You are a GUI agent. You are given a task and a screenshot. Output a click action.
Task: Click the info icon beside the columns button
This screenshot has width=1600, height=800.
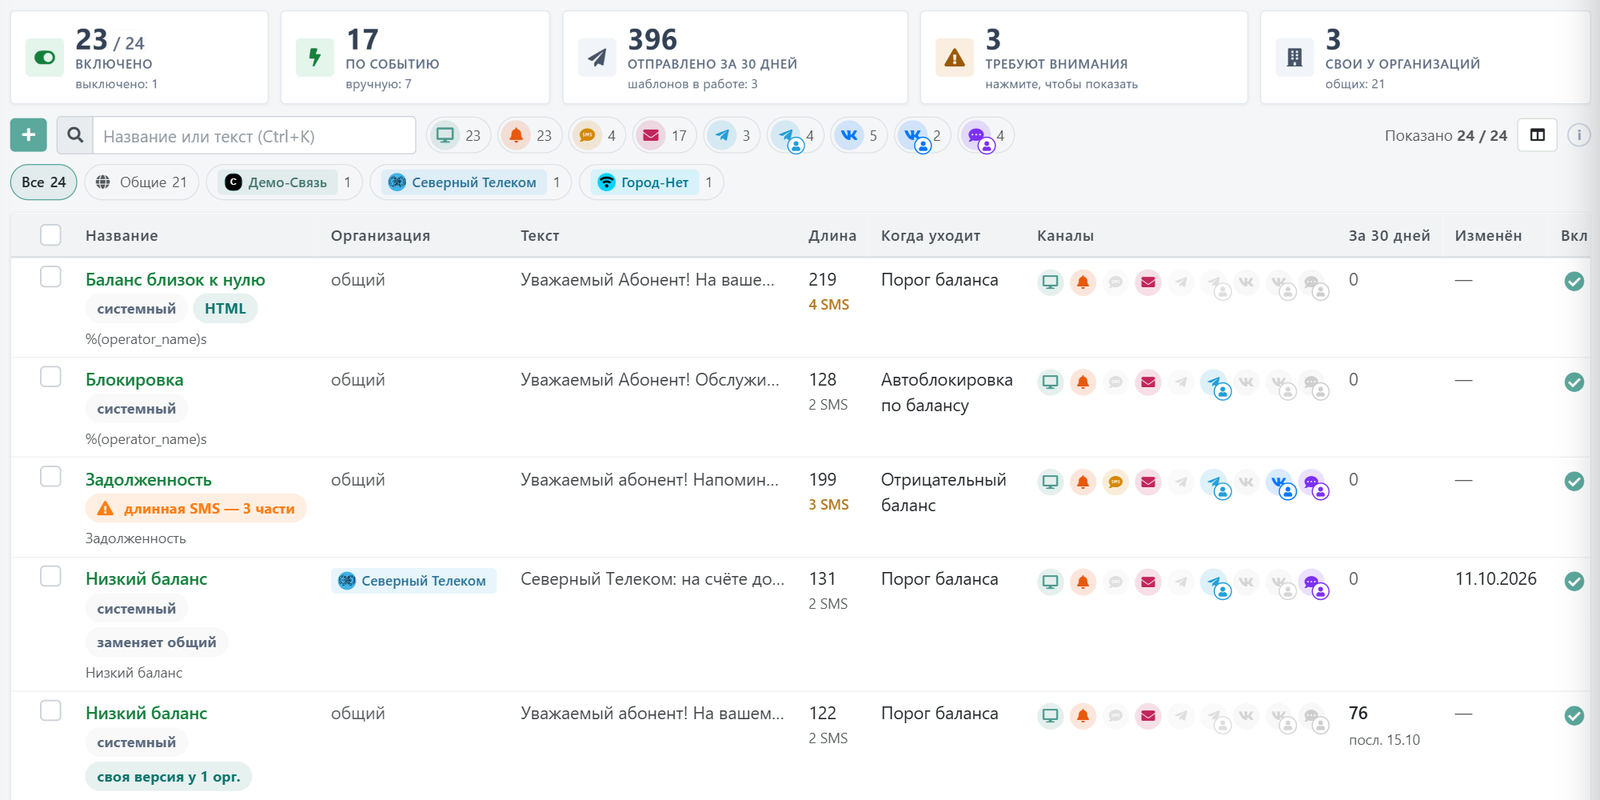(x=1579, y=135)
